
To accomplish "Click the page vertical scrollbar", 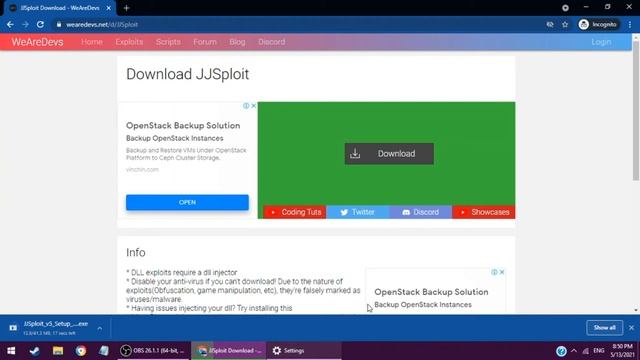I will tap(636, 110).
